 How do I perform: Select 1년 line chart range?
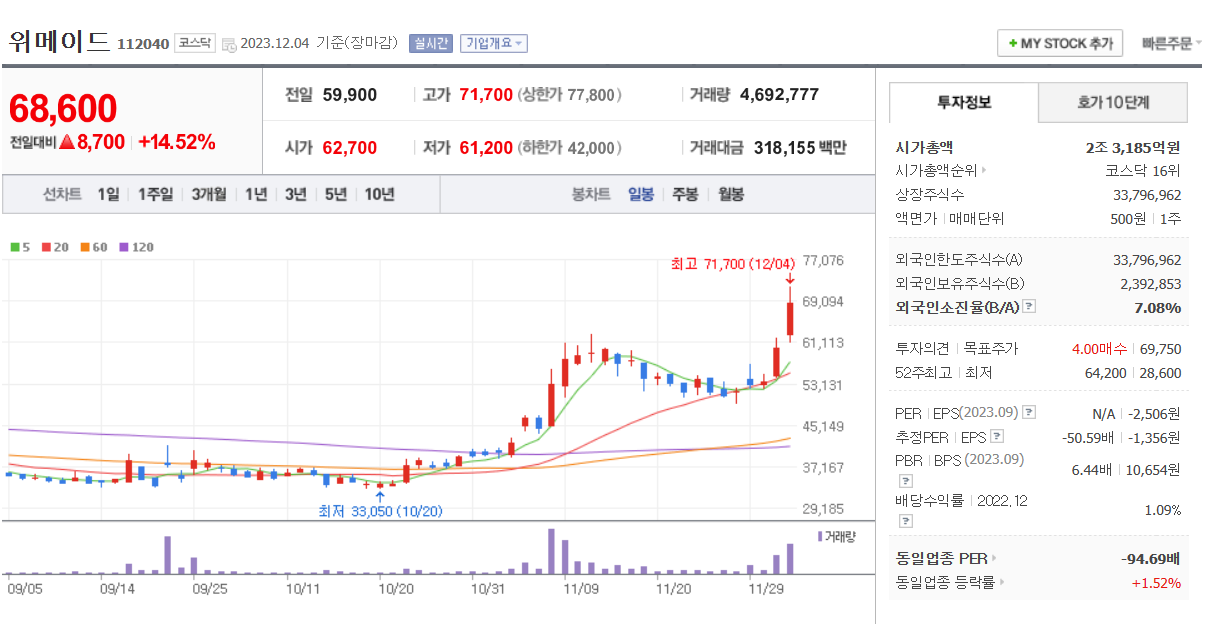pyautogui.click(x=256, y=194)
